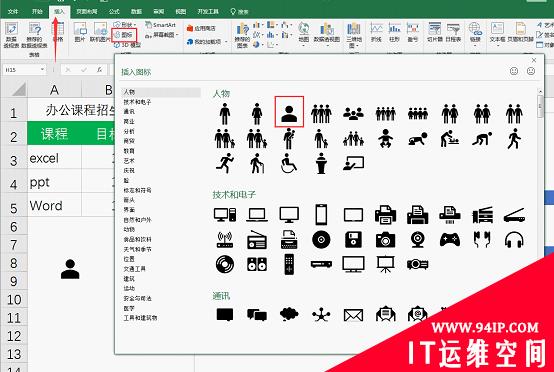Choose the running person icon
554x372 pixels.
[x=225, y=163]
